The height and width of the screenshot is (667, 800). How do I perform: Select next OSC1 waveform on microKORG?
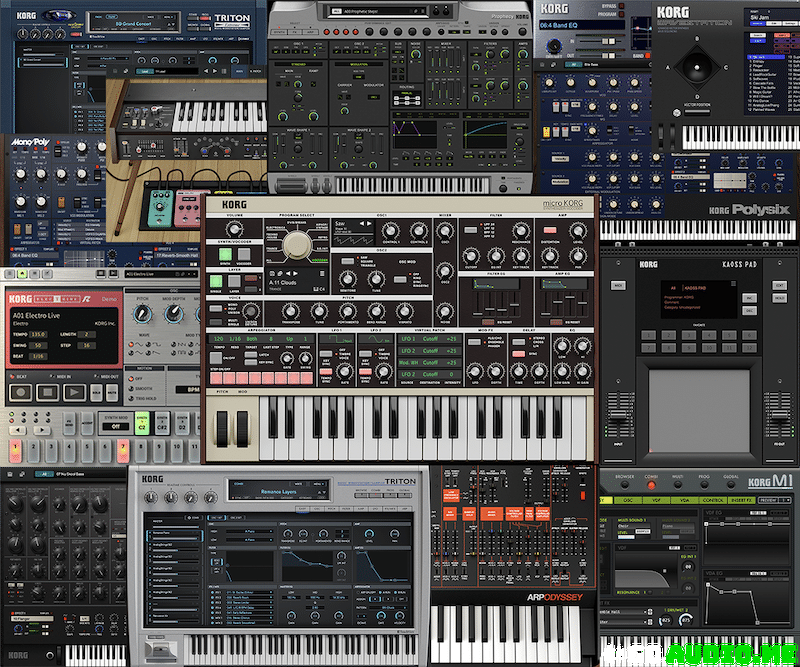(369, 224)
